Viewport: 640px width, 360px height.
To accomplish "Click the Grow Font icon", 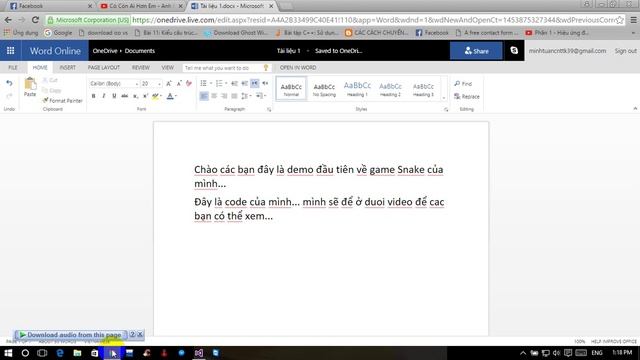I will [169, 83].
